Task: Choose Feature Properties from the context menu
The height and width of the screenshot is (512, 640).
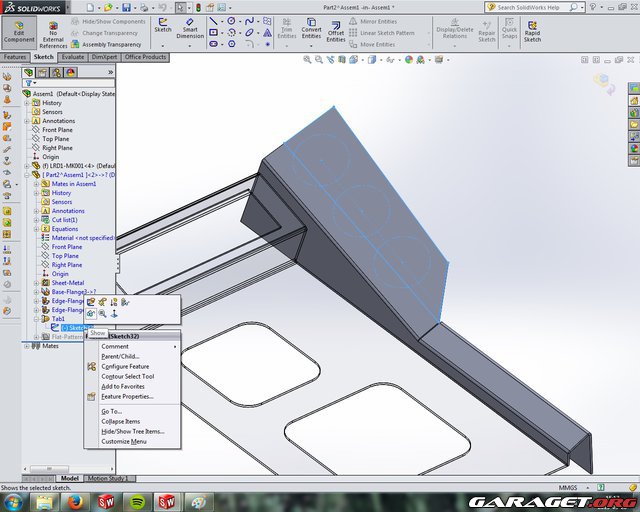Action: tap(126, 396)
